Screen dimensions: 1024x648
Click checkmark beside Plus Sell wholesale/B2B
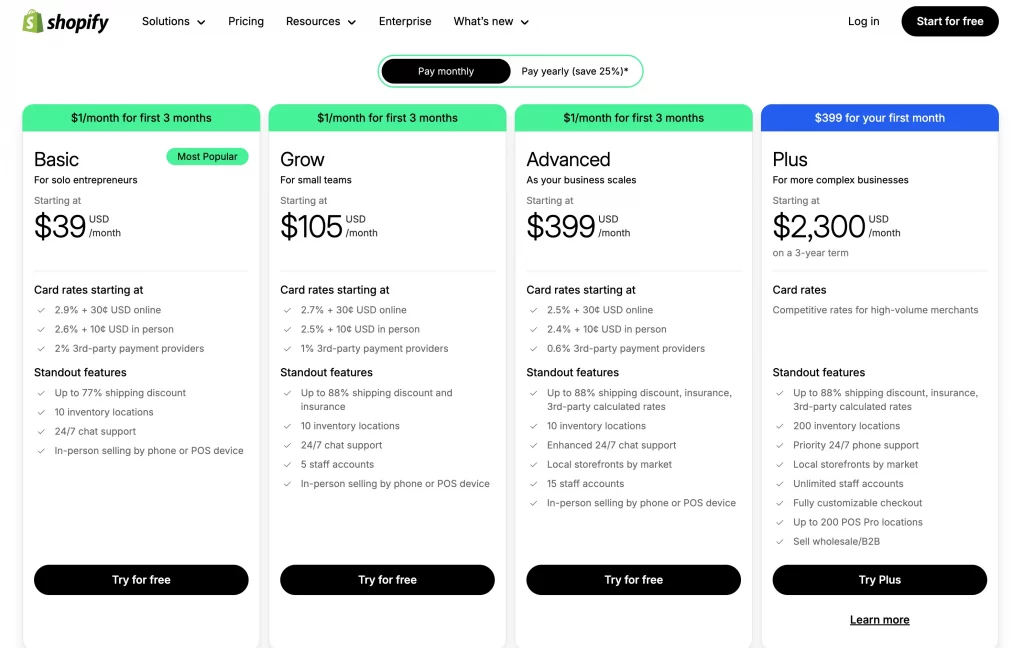779,542
